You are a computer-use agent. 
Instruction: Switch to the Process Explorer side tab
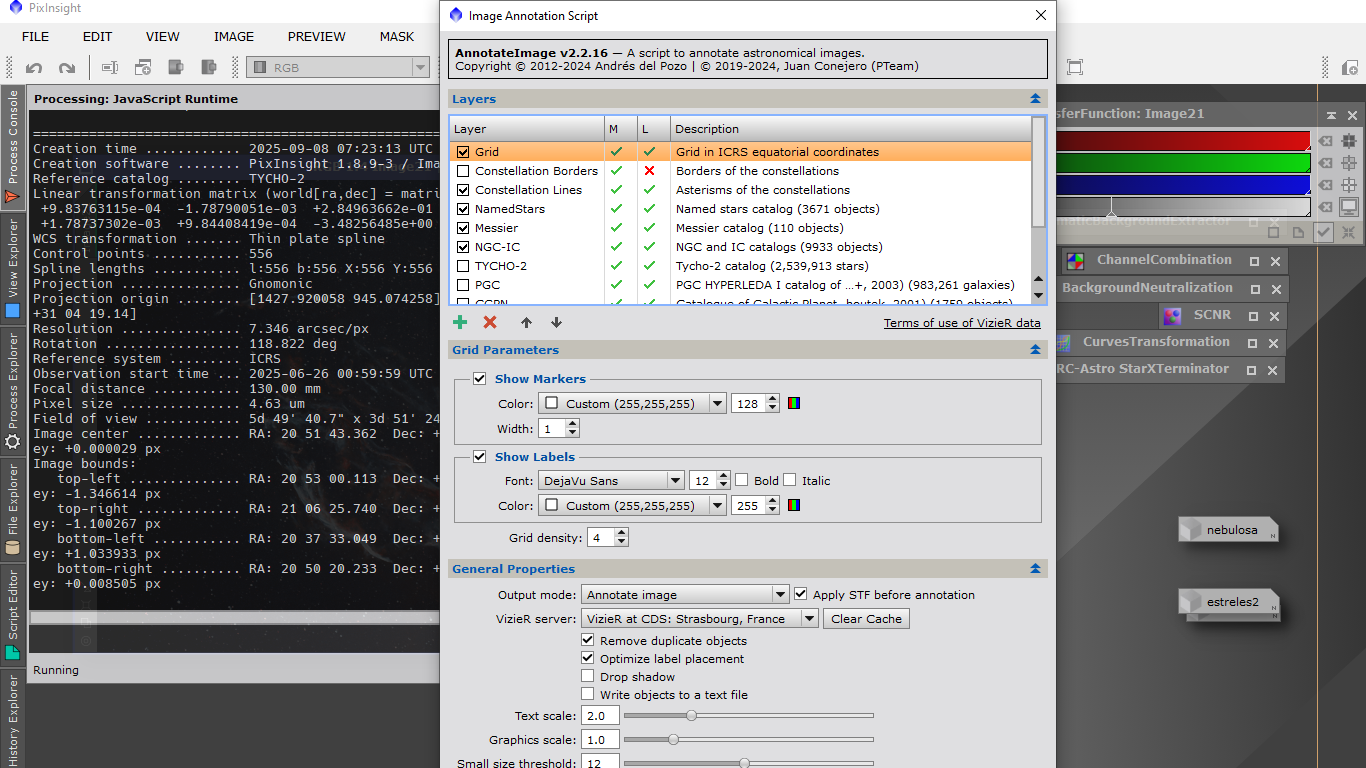click(x=13, y=393)
